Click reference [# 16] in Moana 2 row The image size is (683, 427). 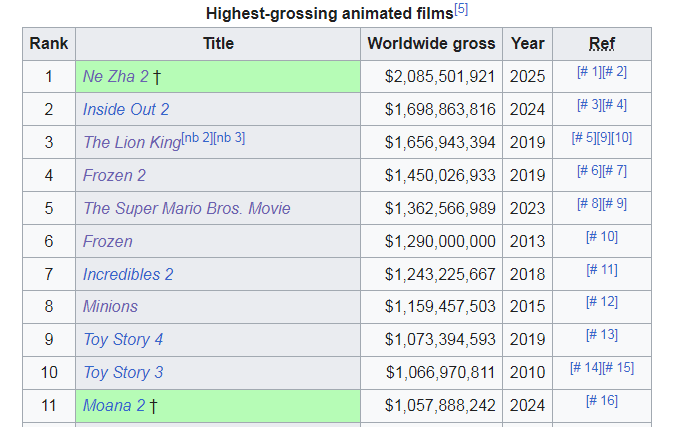point(602,401)
